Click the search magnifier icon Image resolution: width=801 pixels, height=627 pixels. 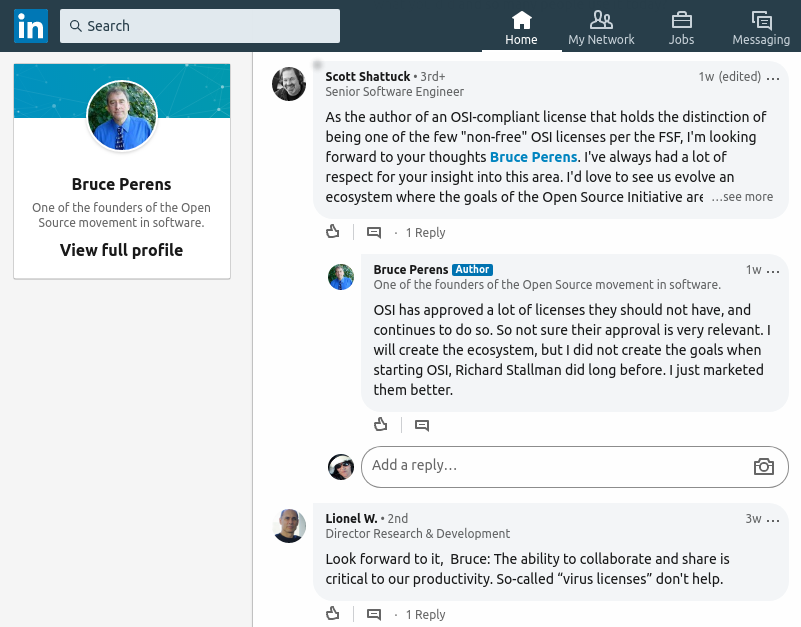(76, 26)
